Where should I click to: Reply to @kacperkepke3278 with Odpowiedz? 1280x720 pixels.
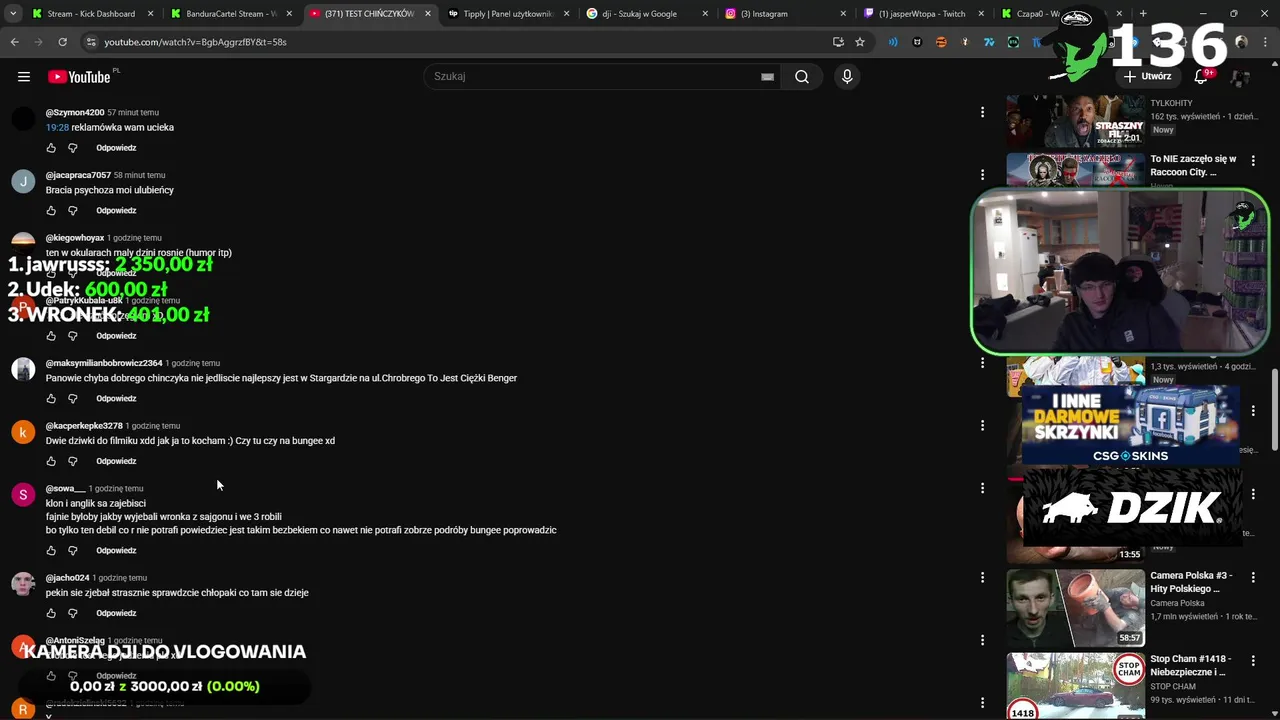coord(116,461)
